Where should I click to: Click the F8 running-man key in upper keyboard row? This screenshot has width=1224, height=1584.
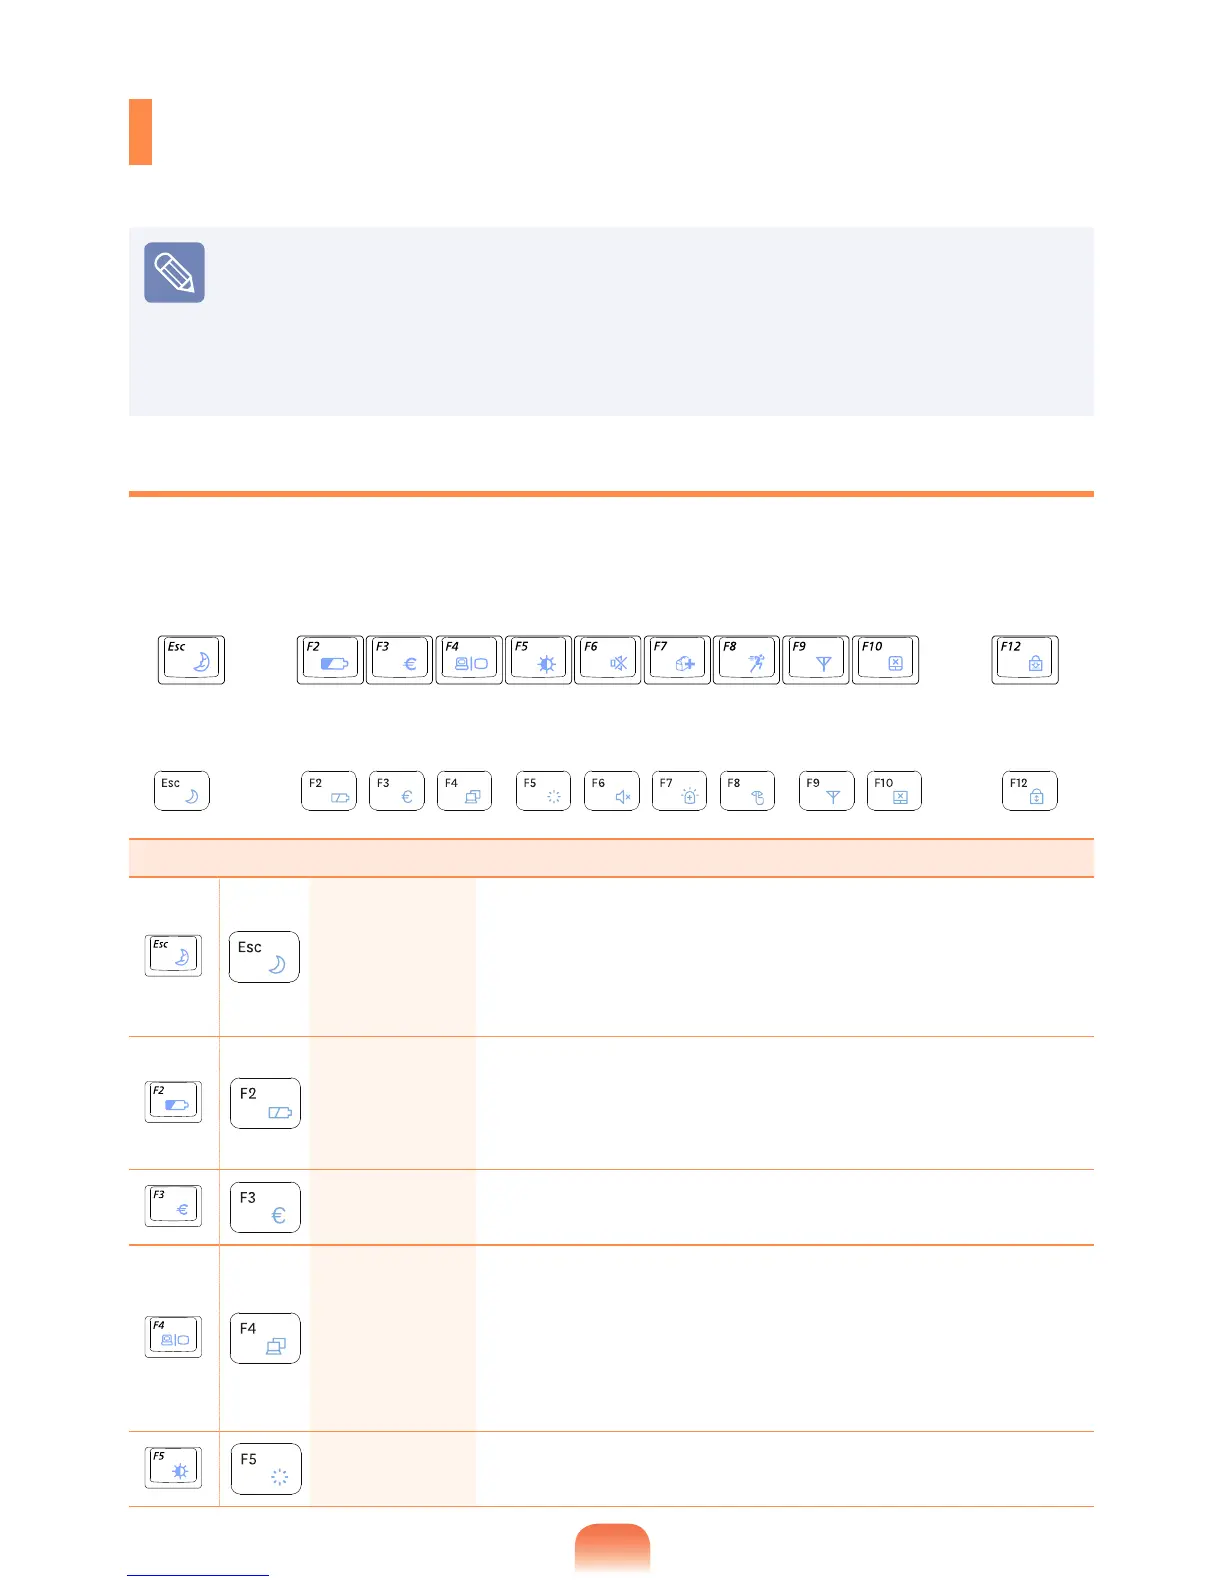click(747, 660)
